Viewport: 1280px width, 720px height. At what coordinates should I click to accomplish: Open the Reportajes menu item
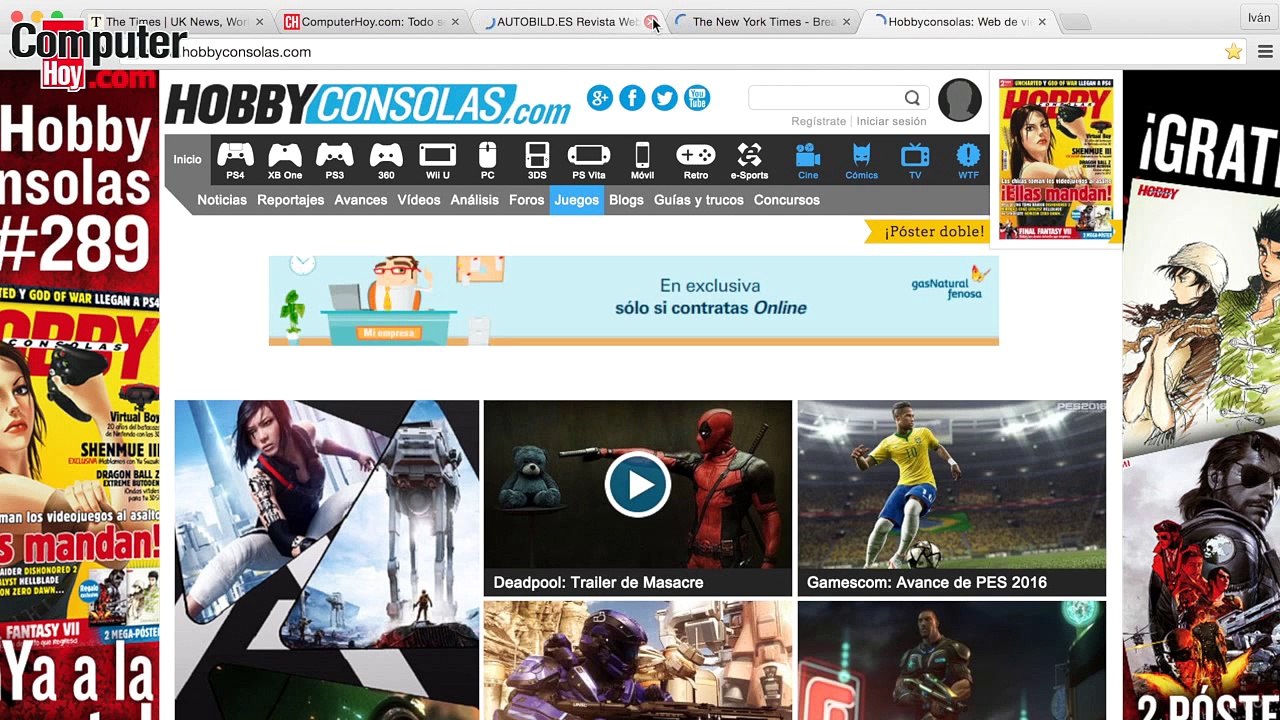(290, 200)
